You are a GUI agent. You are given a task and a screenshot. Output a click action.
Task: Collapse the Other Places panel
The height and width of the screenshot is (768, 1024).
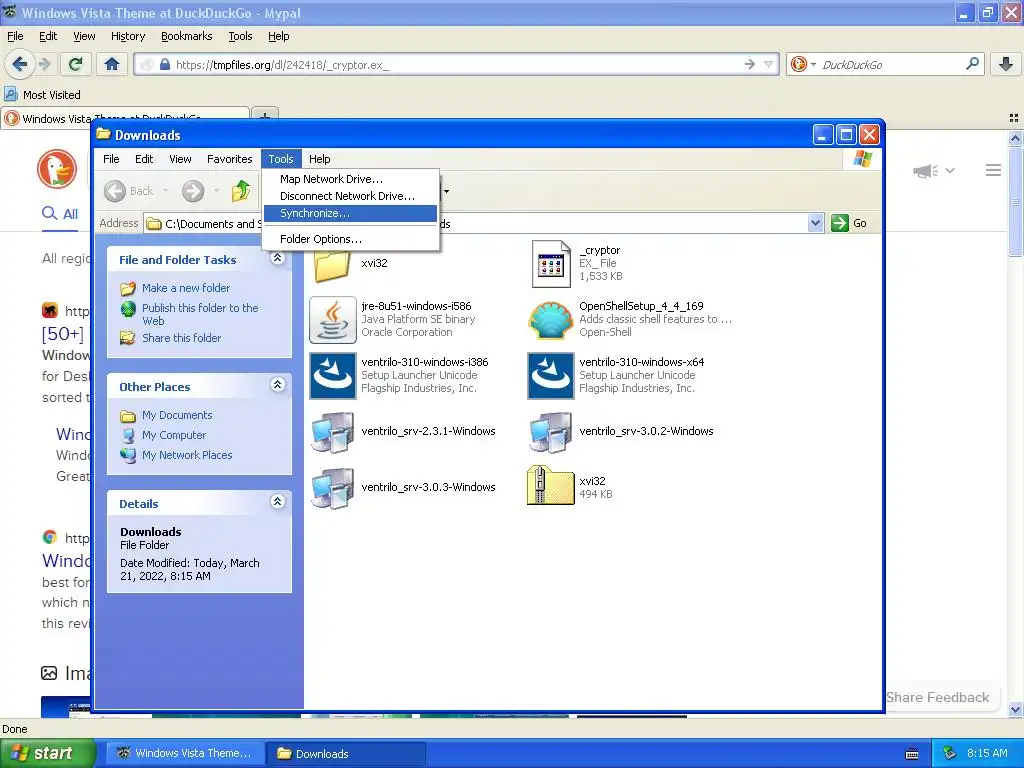click(278, 385)
